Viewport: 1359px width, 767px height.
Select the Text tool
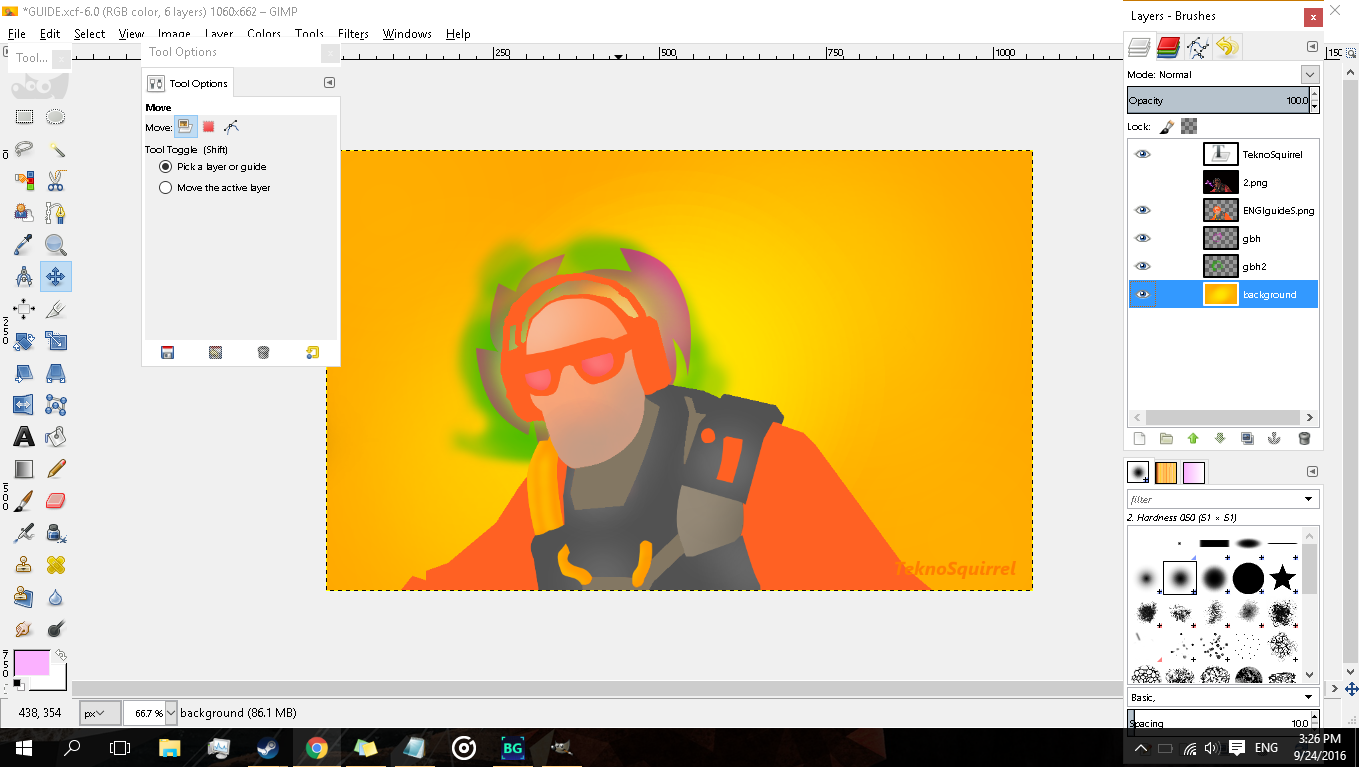(24, 437)
